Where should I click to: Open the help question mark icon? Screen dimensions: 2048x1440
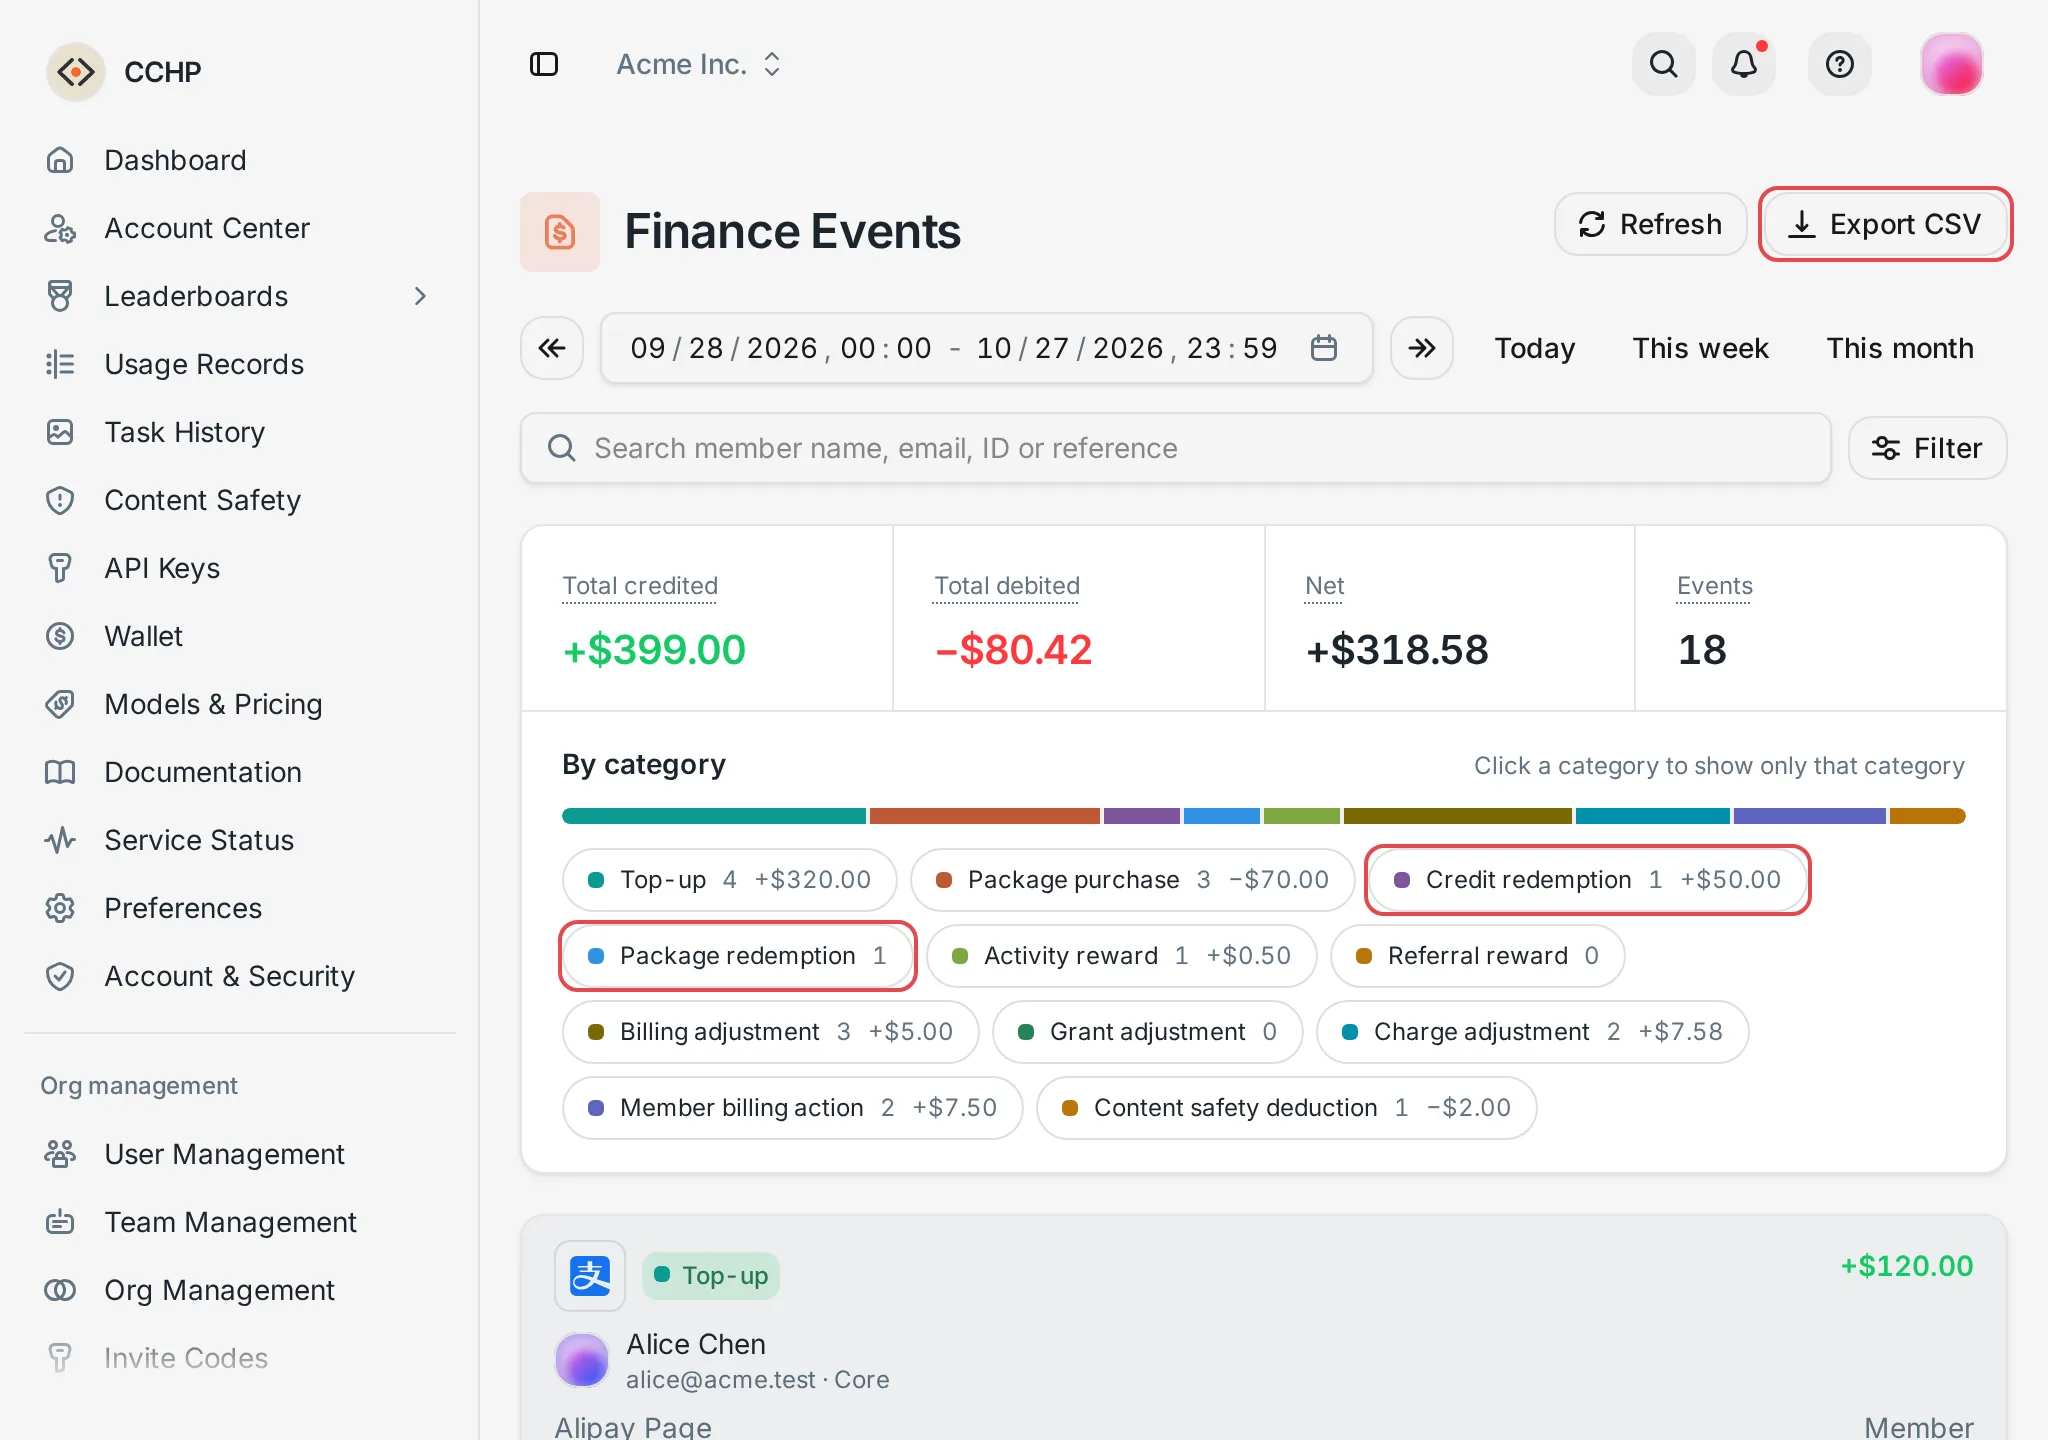1840,64
